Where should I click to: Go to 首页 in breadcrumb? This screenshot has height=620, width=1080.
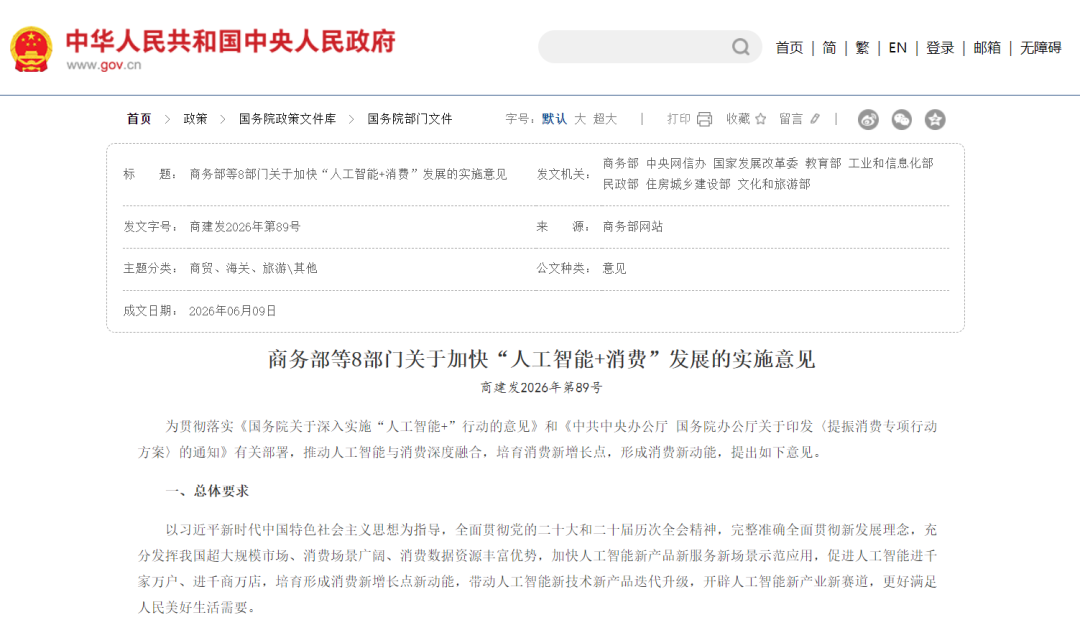138,119
